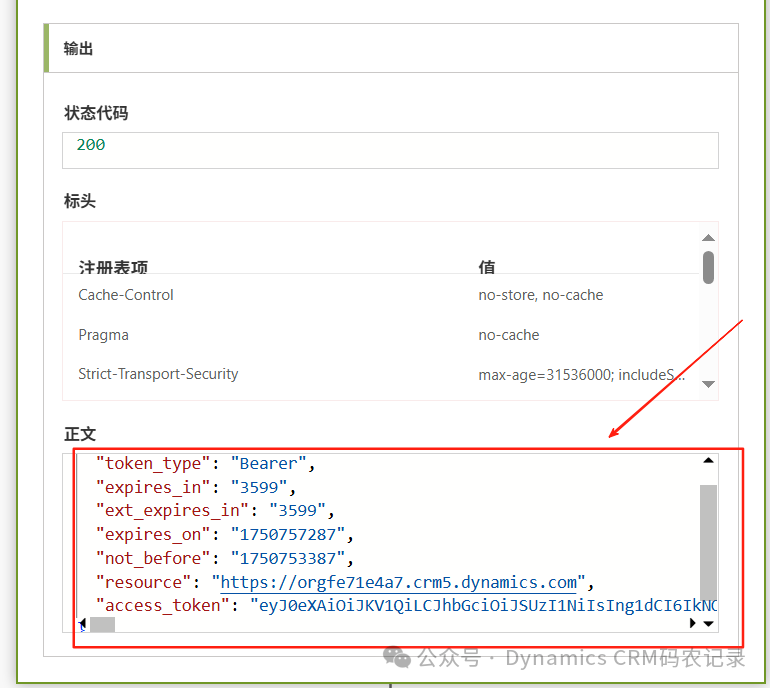Click the status code field showing 200

click(x=390, y=150)
